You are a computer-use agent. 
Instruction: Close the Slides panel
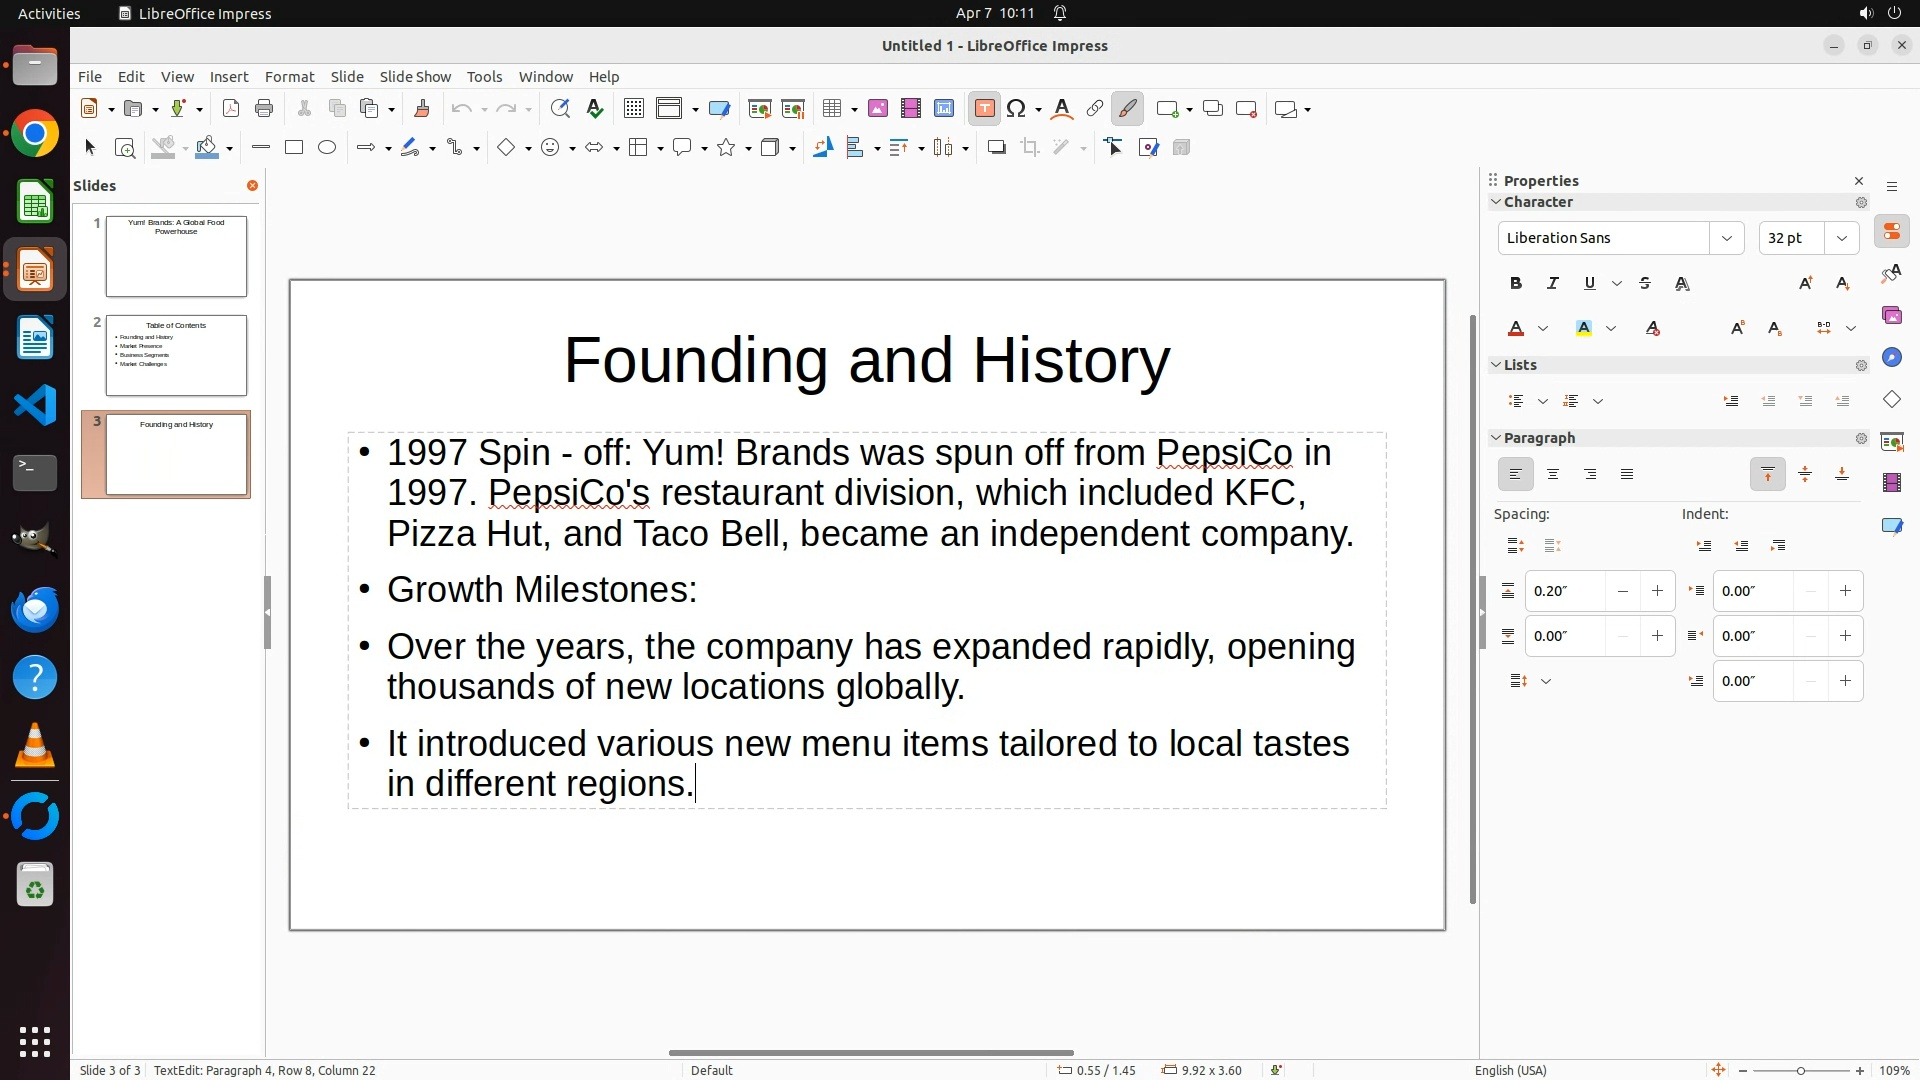(x=252, y=186)
